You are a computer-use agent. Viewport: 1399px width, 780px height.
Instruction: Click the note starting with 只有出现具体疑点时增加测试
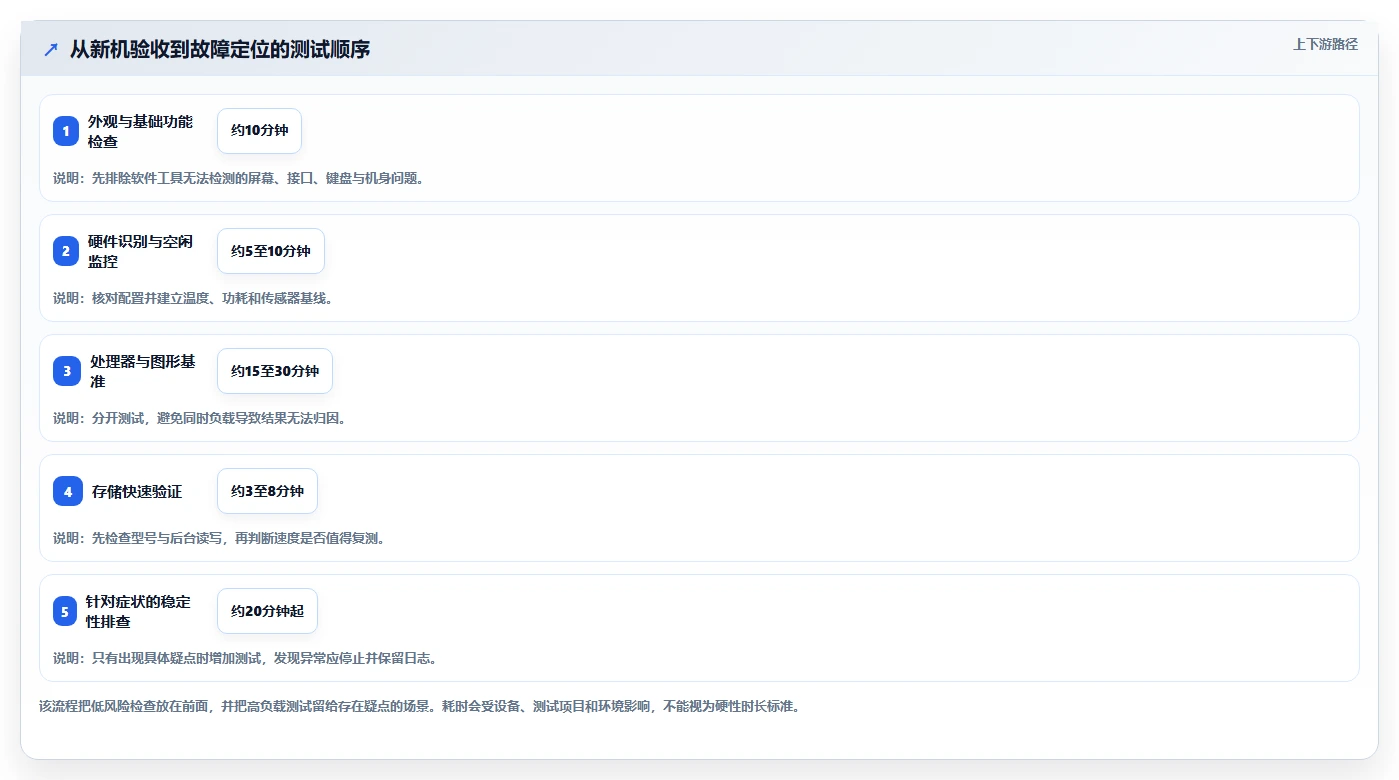click(245, 658)
